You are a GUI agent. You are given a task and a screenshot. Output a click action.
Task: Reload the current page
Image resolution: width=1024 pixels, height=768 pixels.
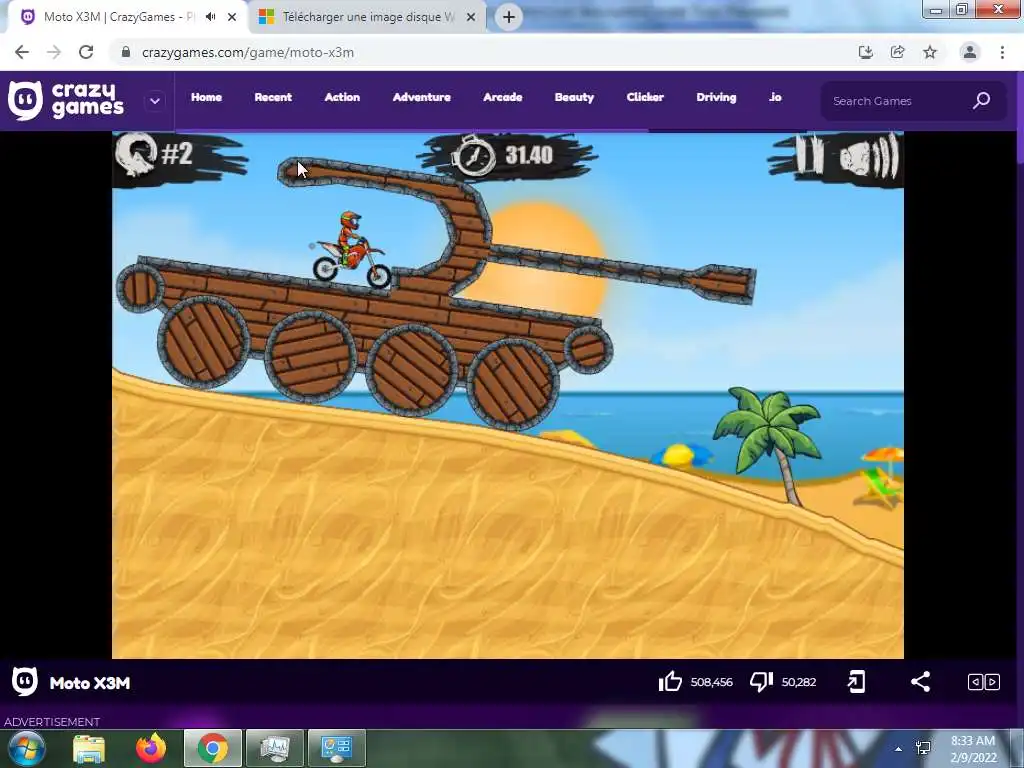coord(86,52)
